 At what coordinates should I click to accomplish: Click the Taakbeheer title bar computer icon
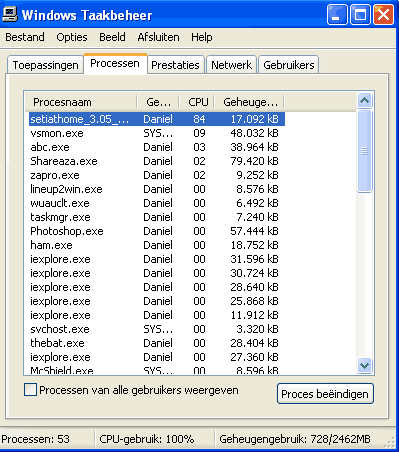coord(9,14)
